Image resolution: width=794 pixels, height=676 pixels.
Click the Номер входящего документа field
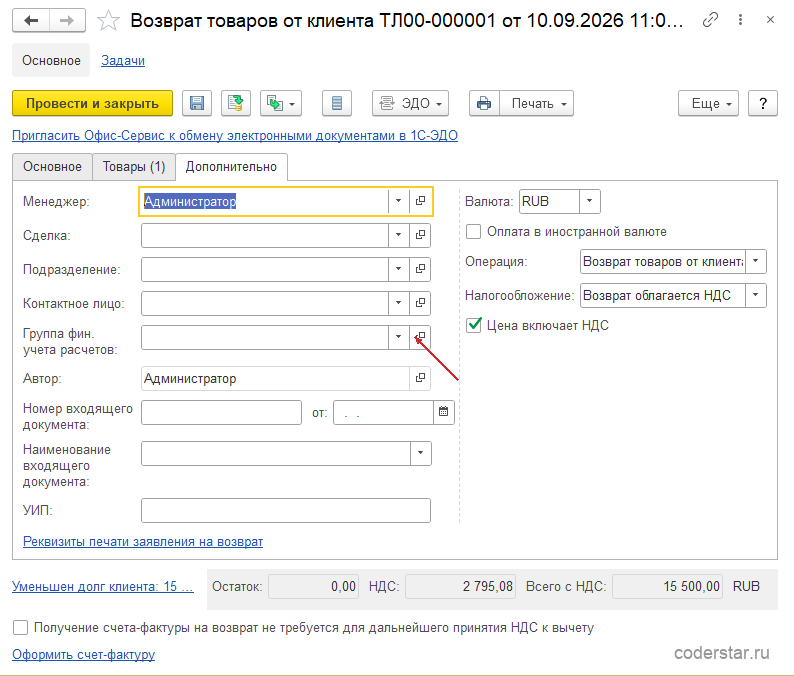pos(221,413)
